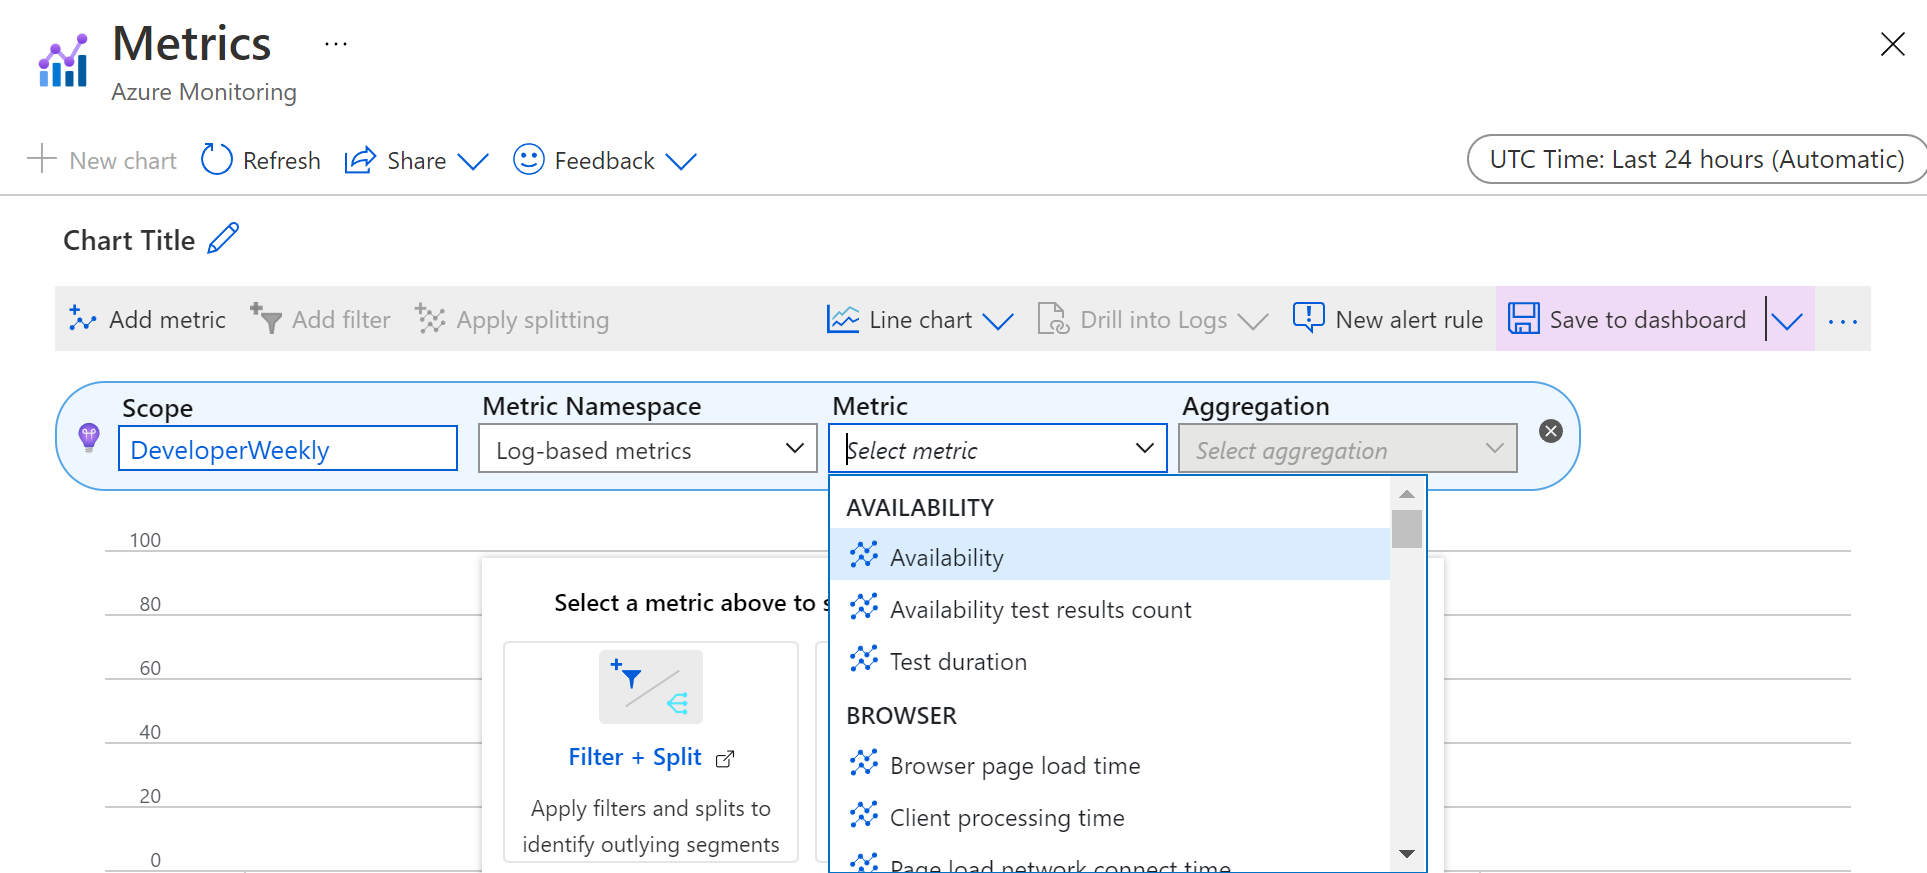This screenshot has height=873, width=1927.
Task: Click the Azure Monitoring subtitle
Action: pyautogui.click(x=204, y=92)
